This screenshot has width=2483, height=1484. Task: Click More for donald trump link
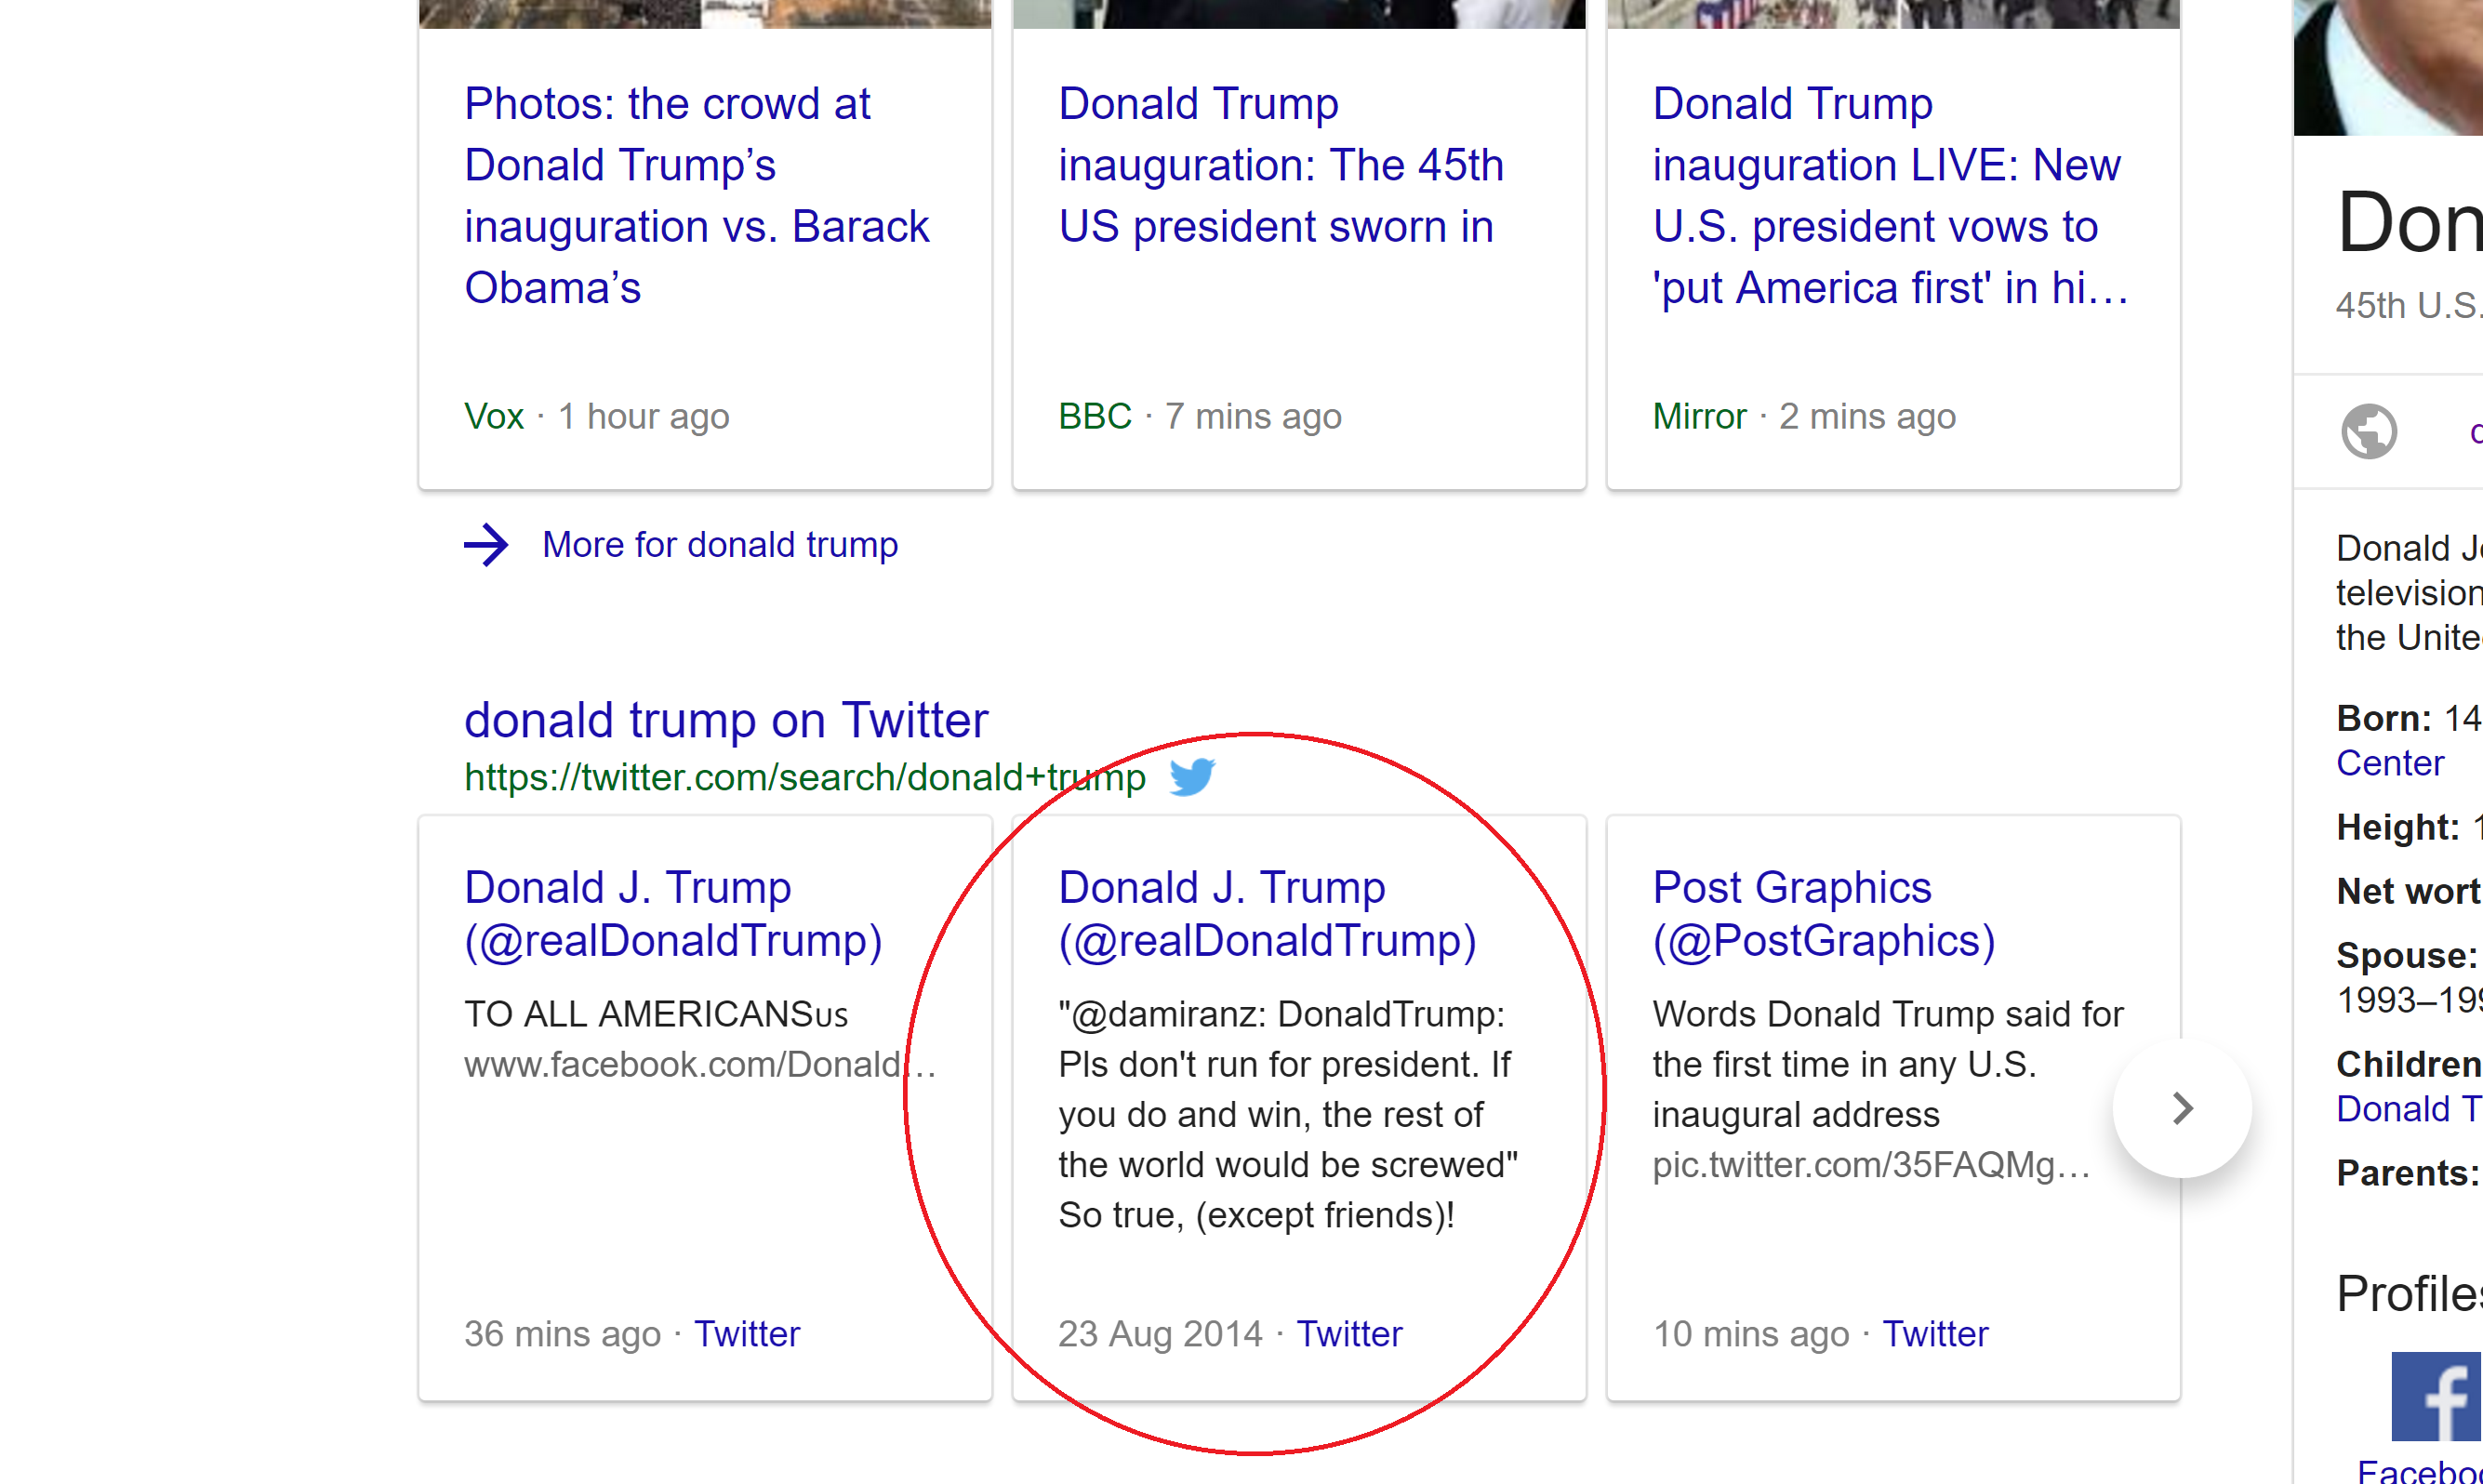(720, 545)
